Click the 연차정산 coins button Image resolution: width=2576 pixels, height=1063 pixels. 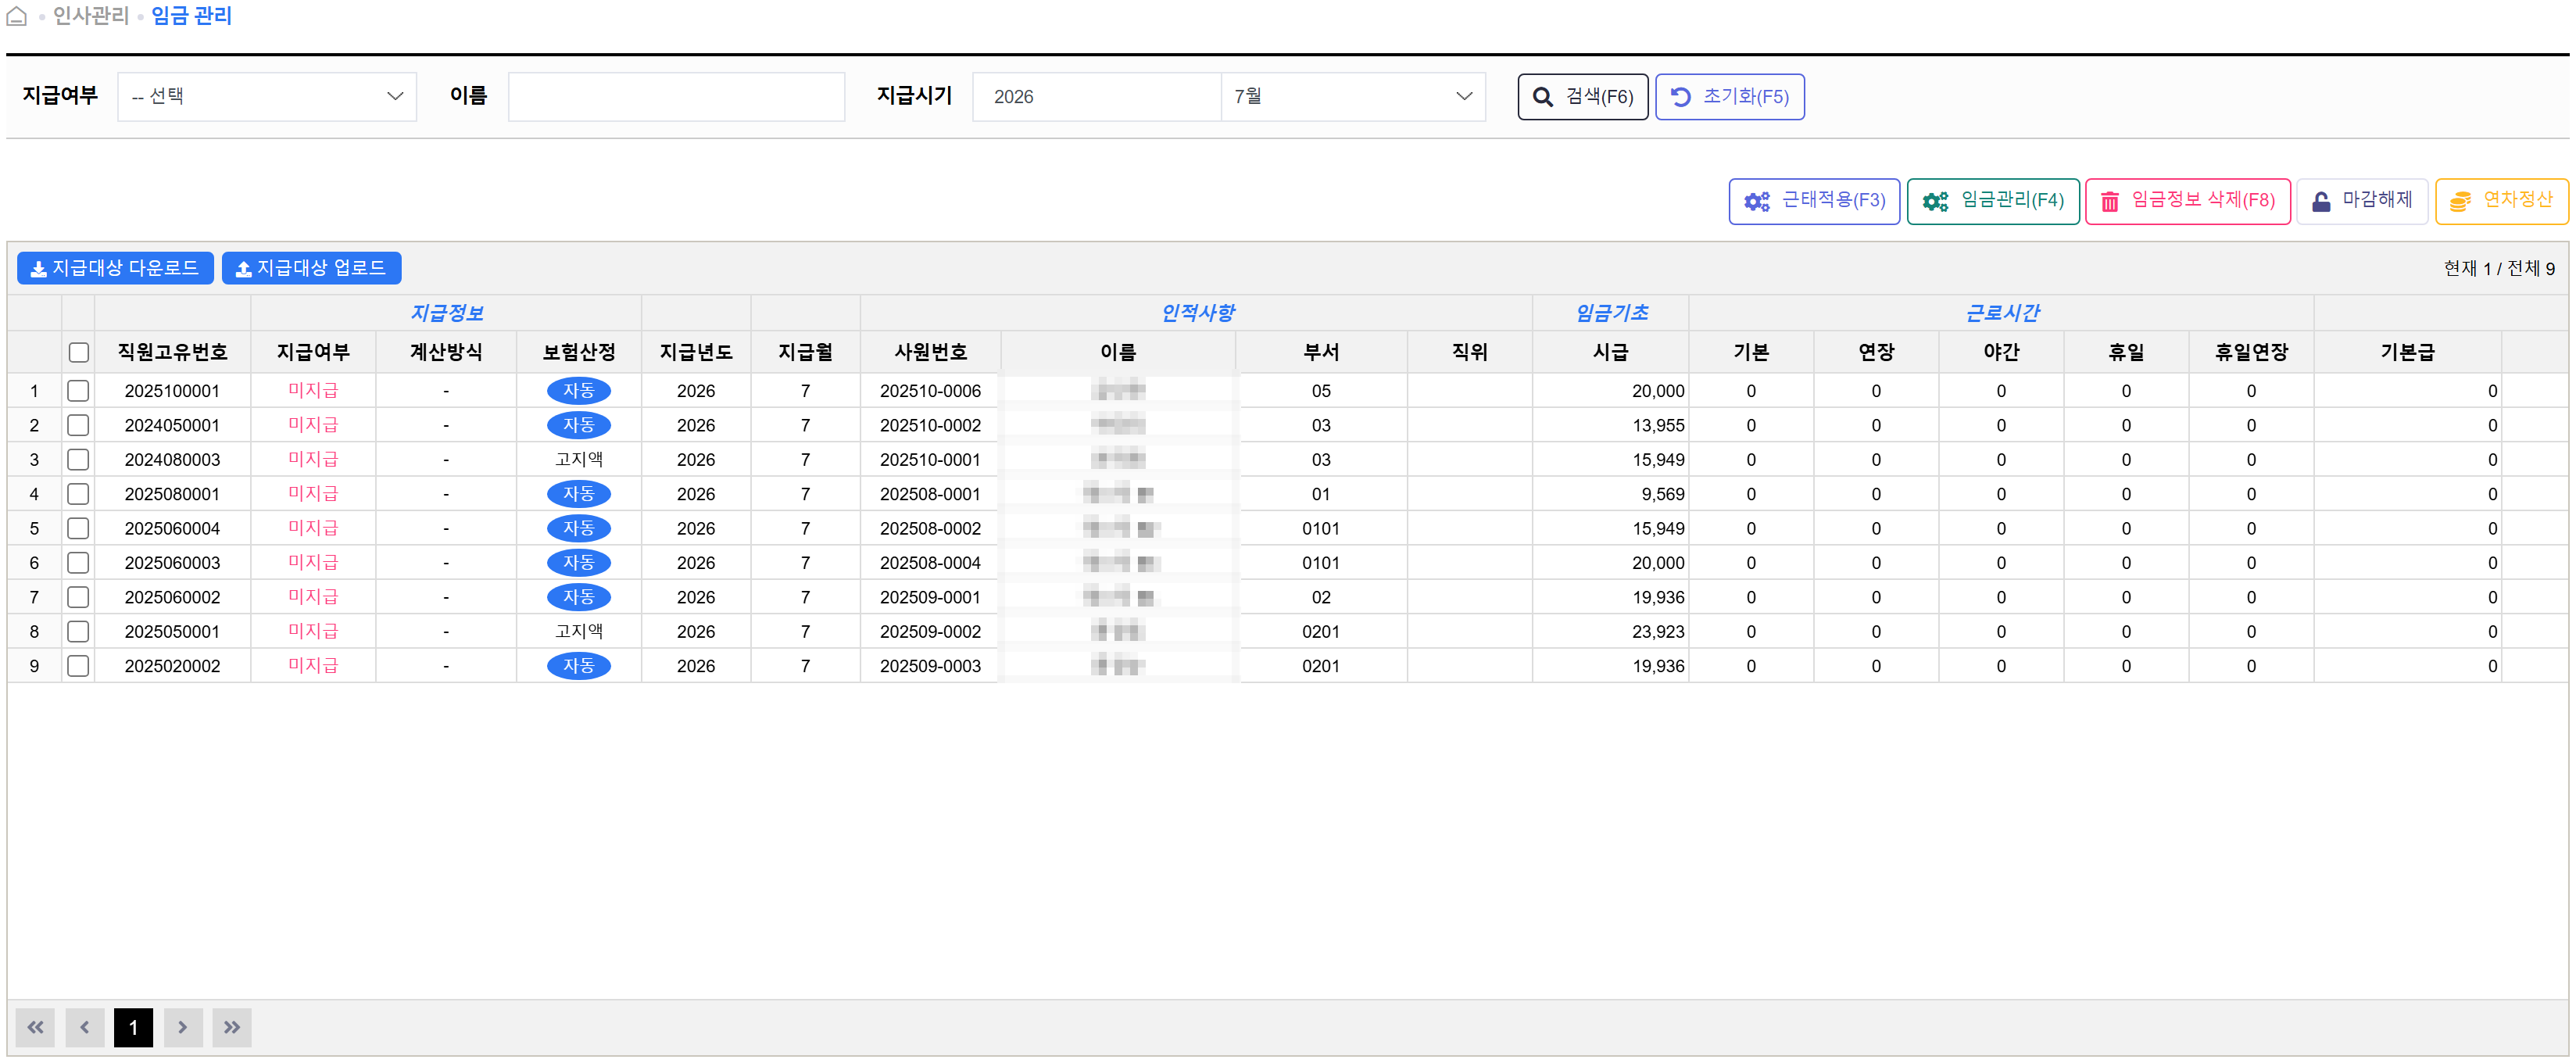(x=2501, y=201)
